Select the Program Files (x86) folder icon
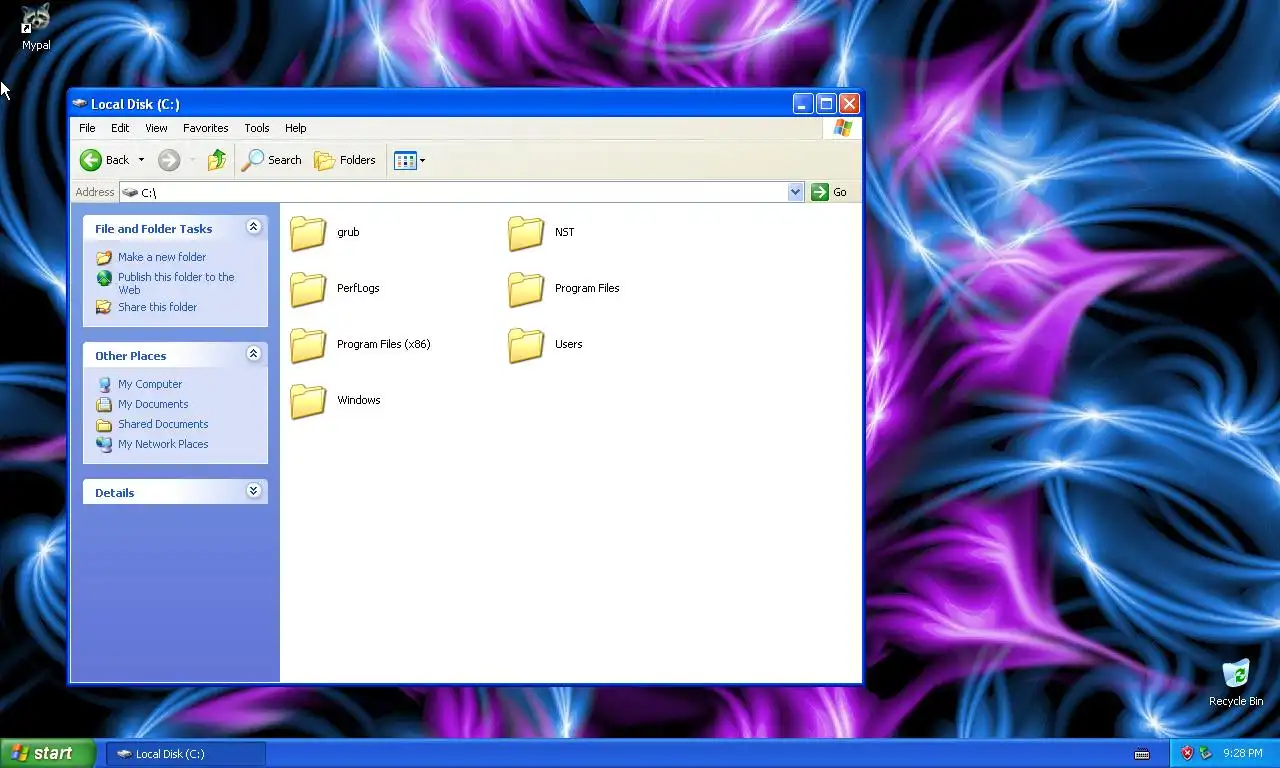This screenshot has height=768, width=1280. tap(308, 345)
